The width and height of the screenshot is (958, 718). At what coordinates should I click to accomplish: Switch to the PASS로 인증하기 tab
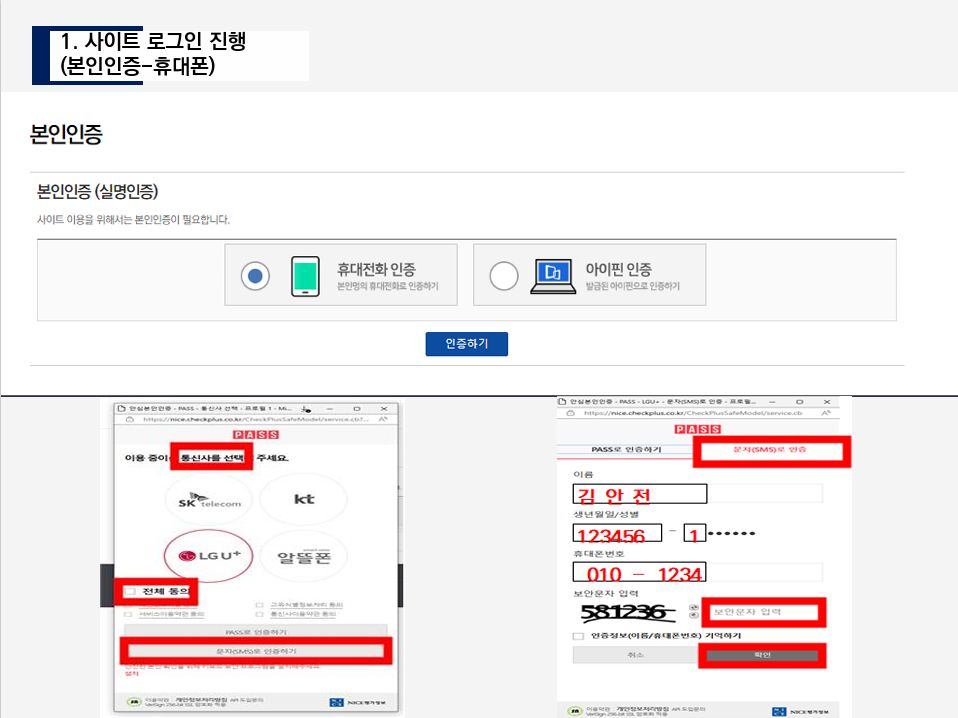tap(626, 450)
